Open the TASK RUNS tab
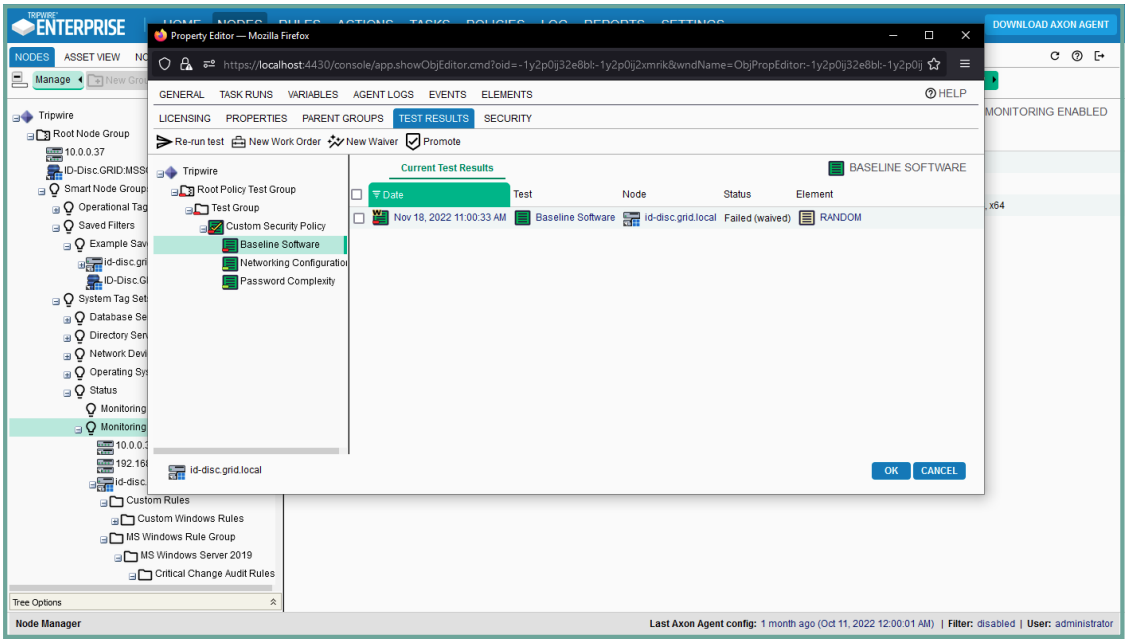The height and width of the screenshot is (639, 1126). pos(246,95)
